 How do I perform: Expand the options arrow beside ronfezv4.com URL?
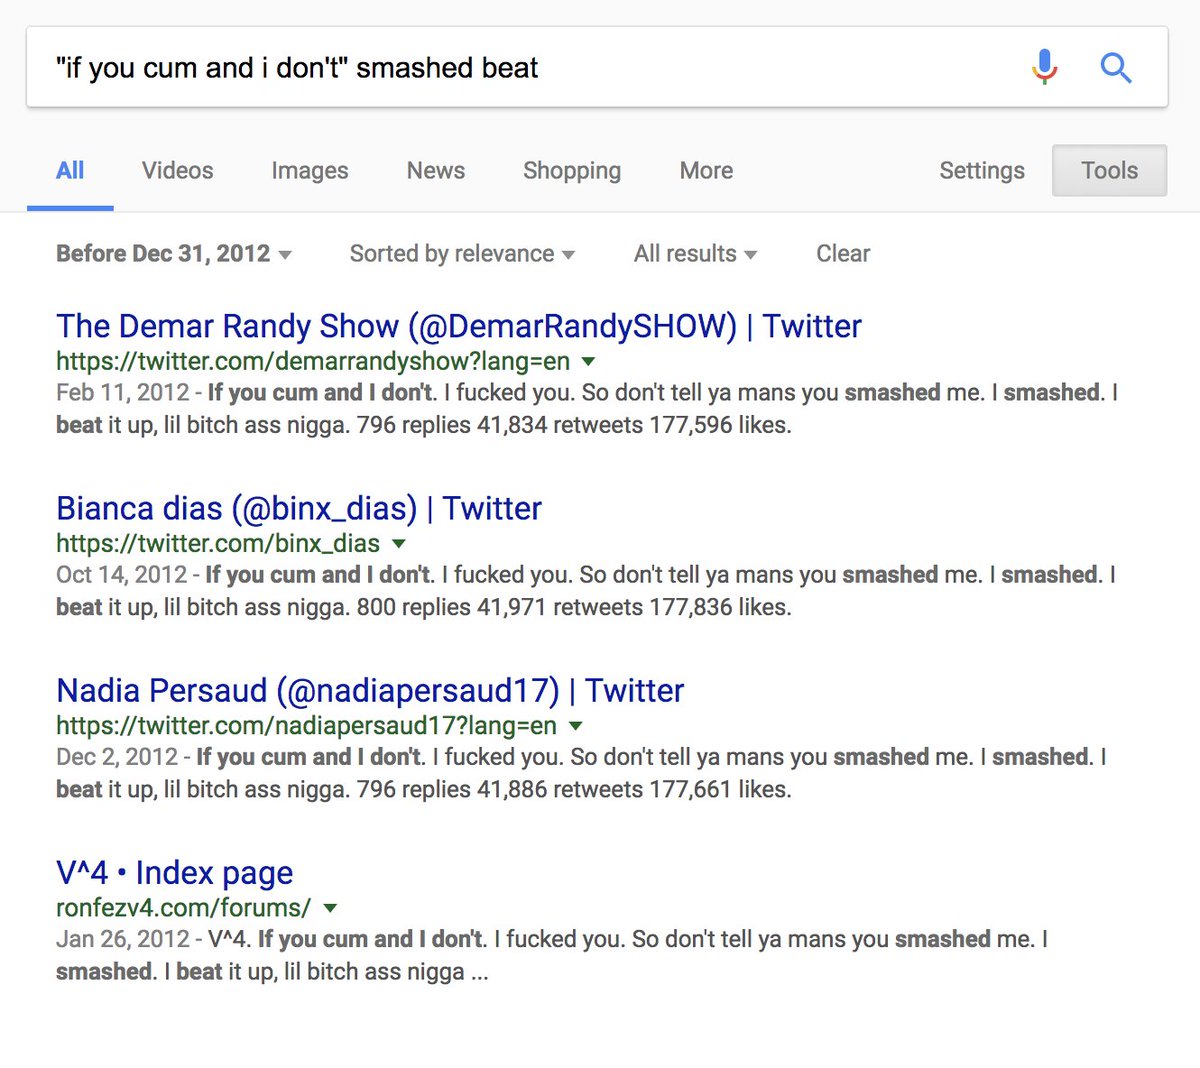pyautogui.click(x=330, y=908)
